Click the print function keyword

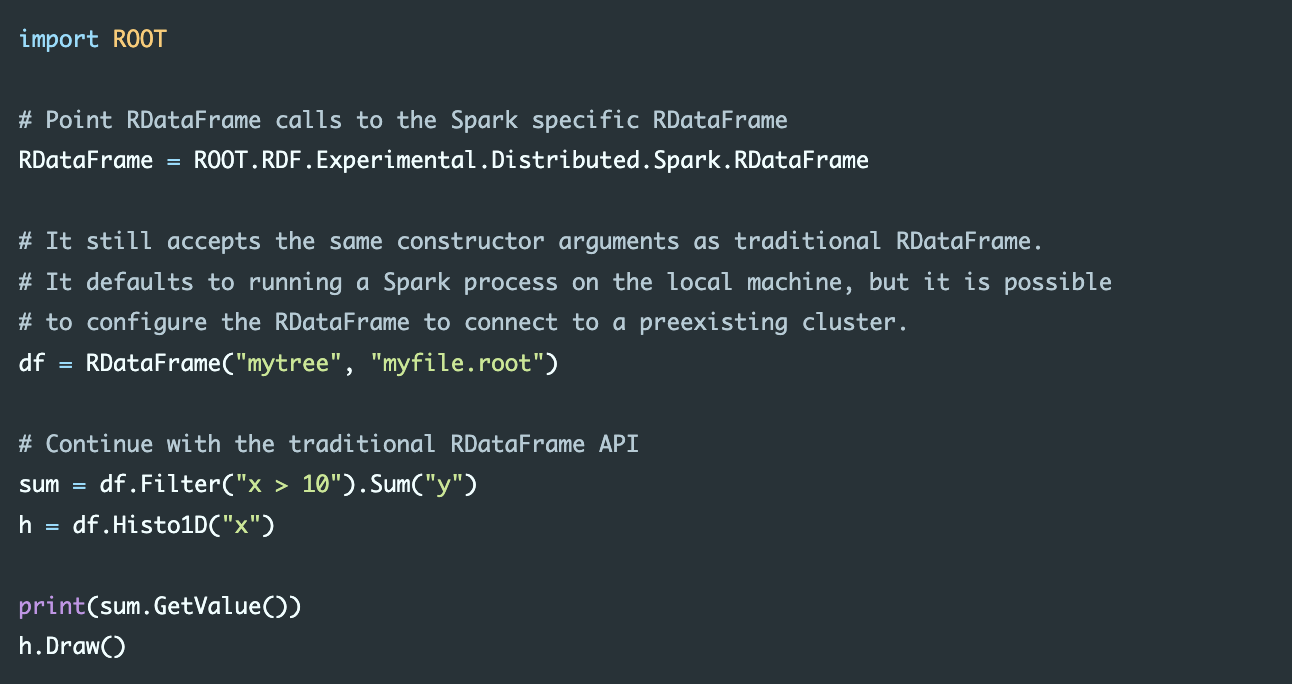(52, 606)
